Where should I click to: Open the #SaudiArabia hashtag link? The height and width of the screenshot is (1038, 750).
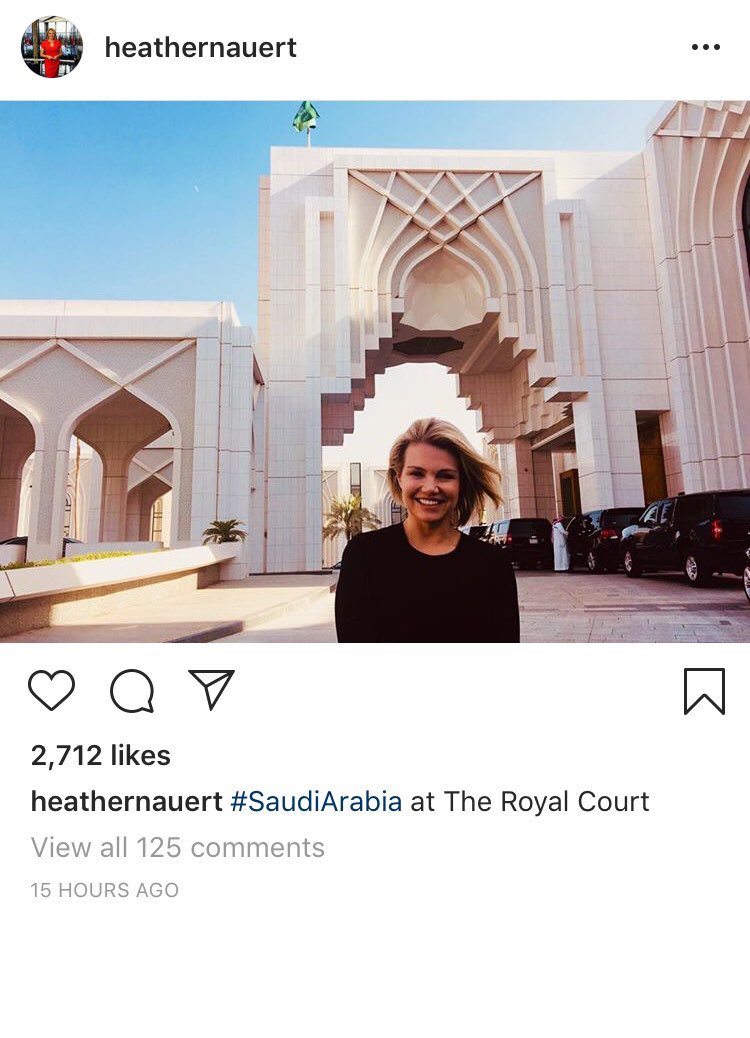point(316,802)
